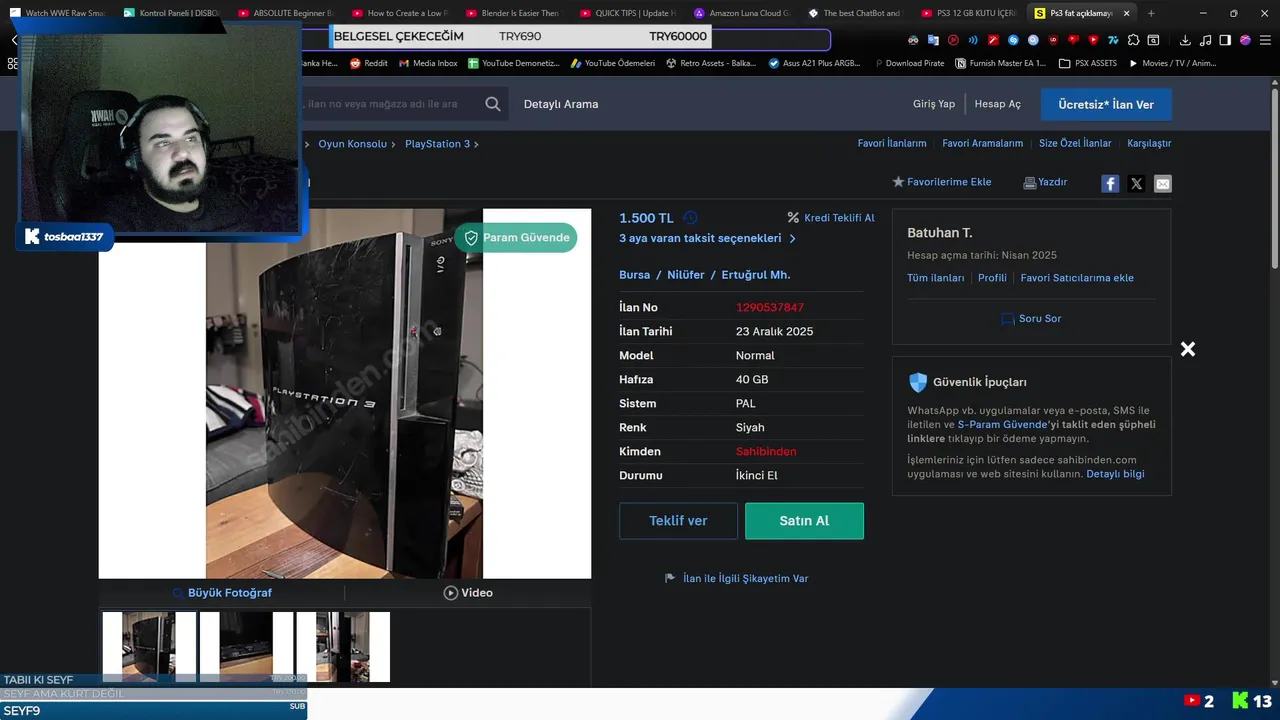Click the Detaylı bilgi link
This screenshot has width=1280, height=720.
click(x=1115, y=474)
